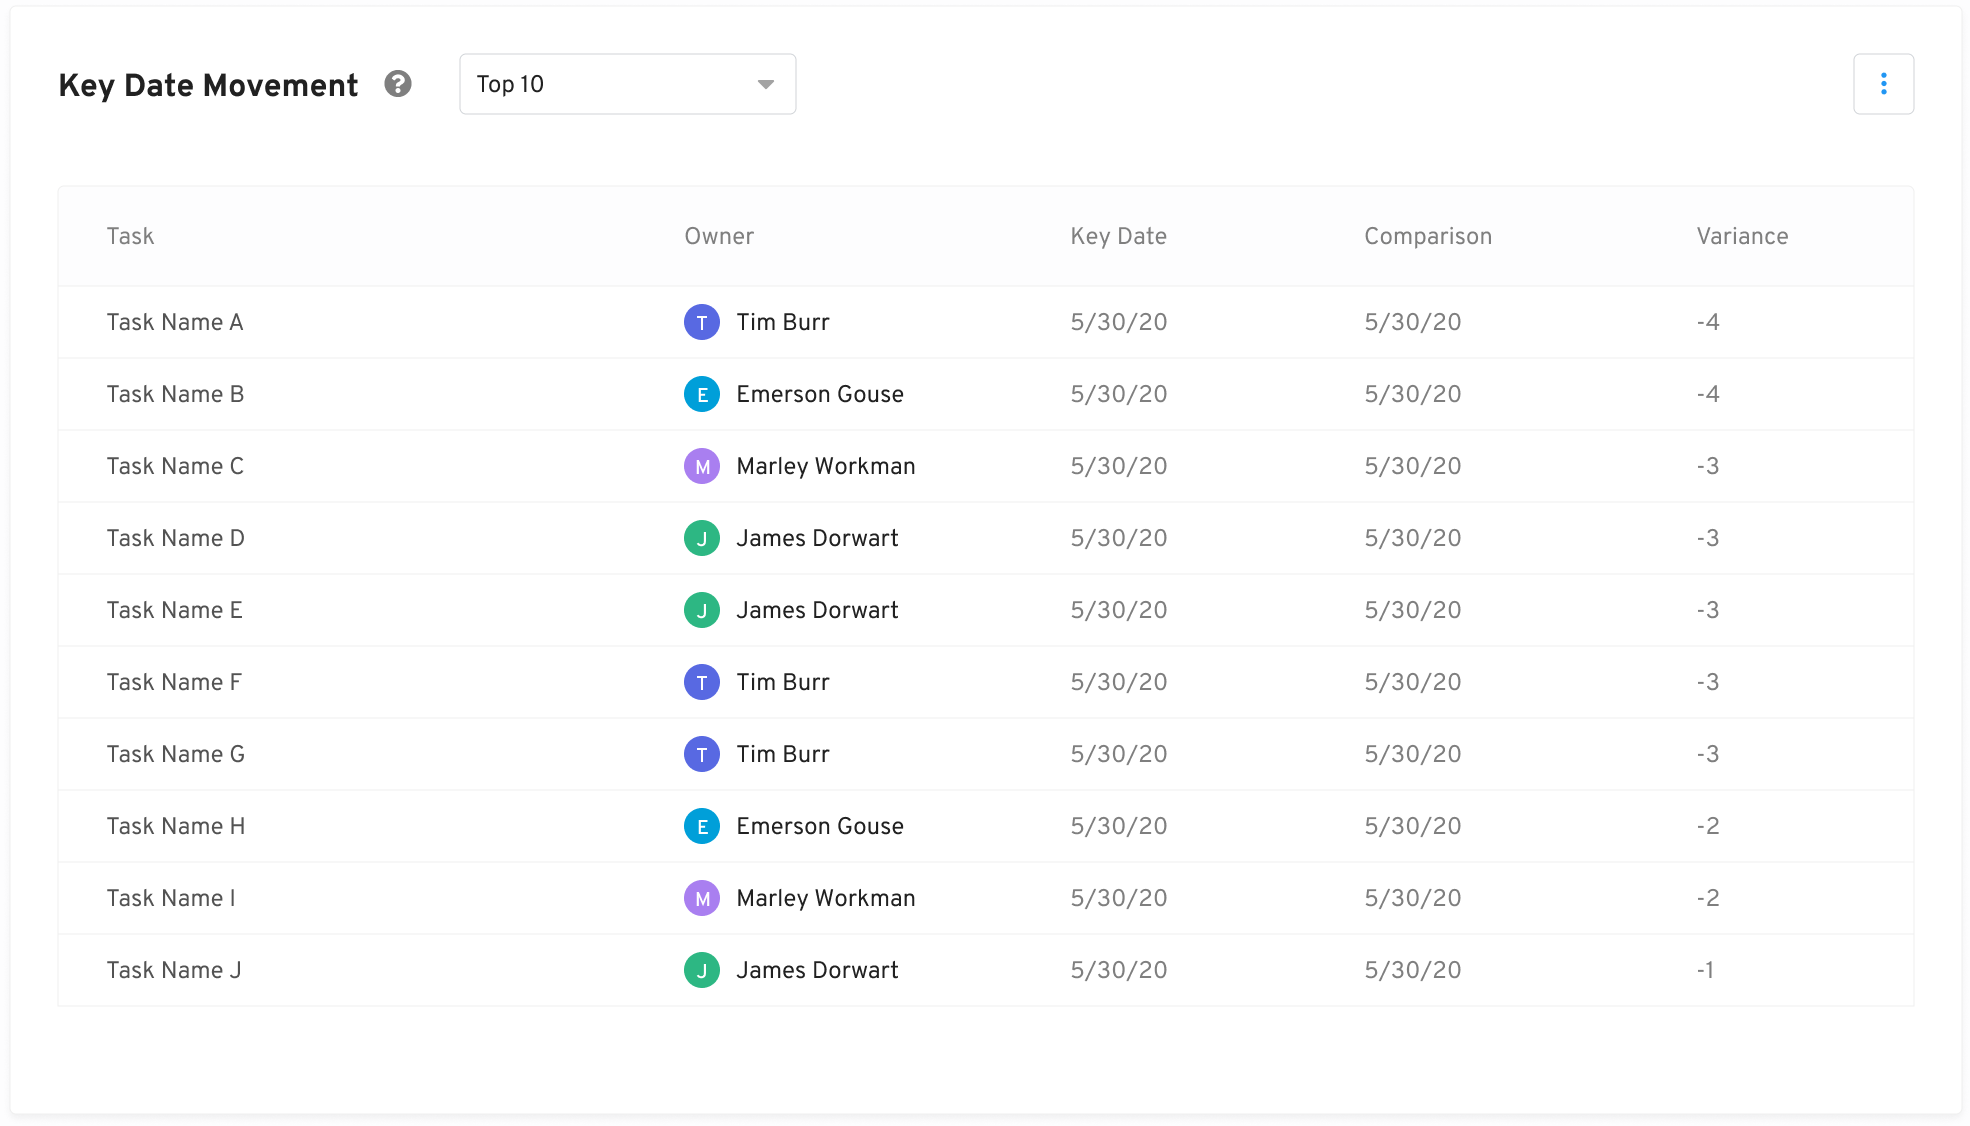1970x1126 pixels.
Task: Click Key Date 5/30/20 for Task Name E
Action: 1119,610
